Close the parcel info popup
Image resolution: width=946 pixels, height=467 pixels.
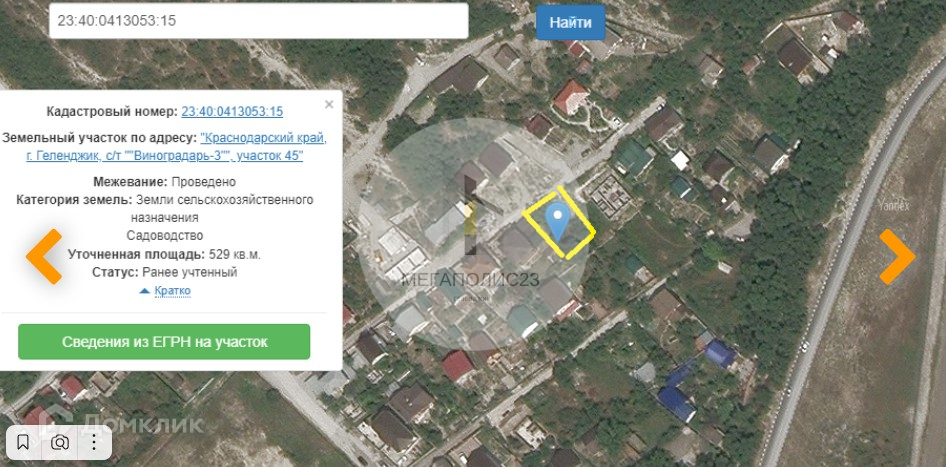(329, 104)
